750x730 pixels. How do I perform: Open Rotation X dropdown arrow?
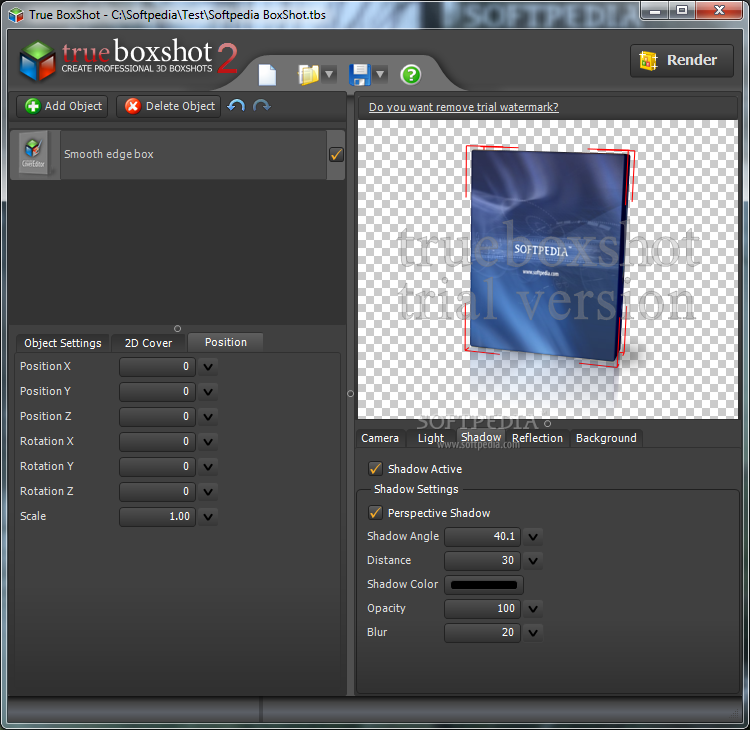pos(208,442)
